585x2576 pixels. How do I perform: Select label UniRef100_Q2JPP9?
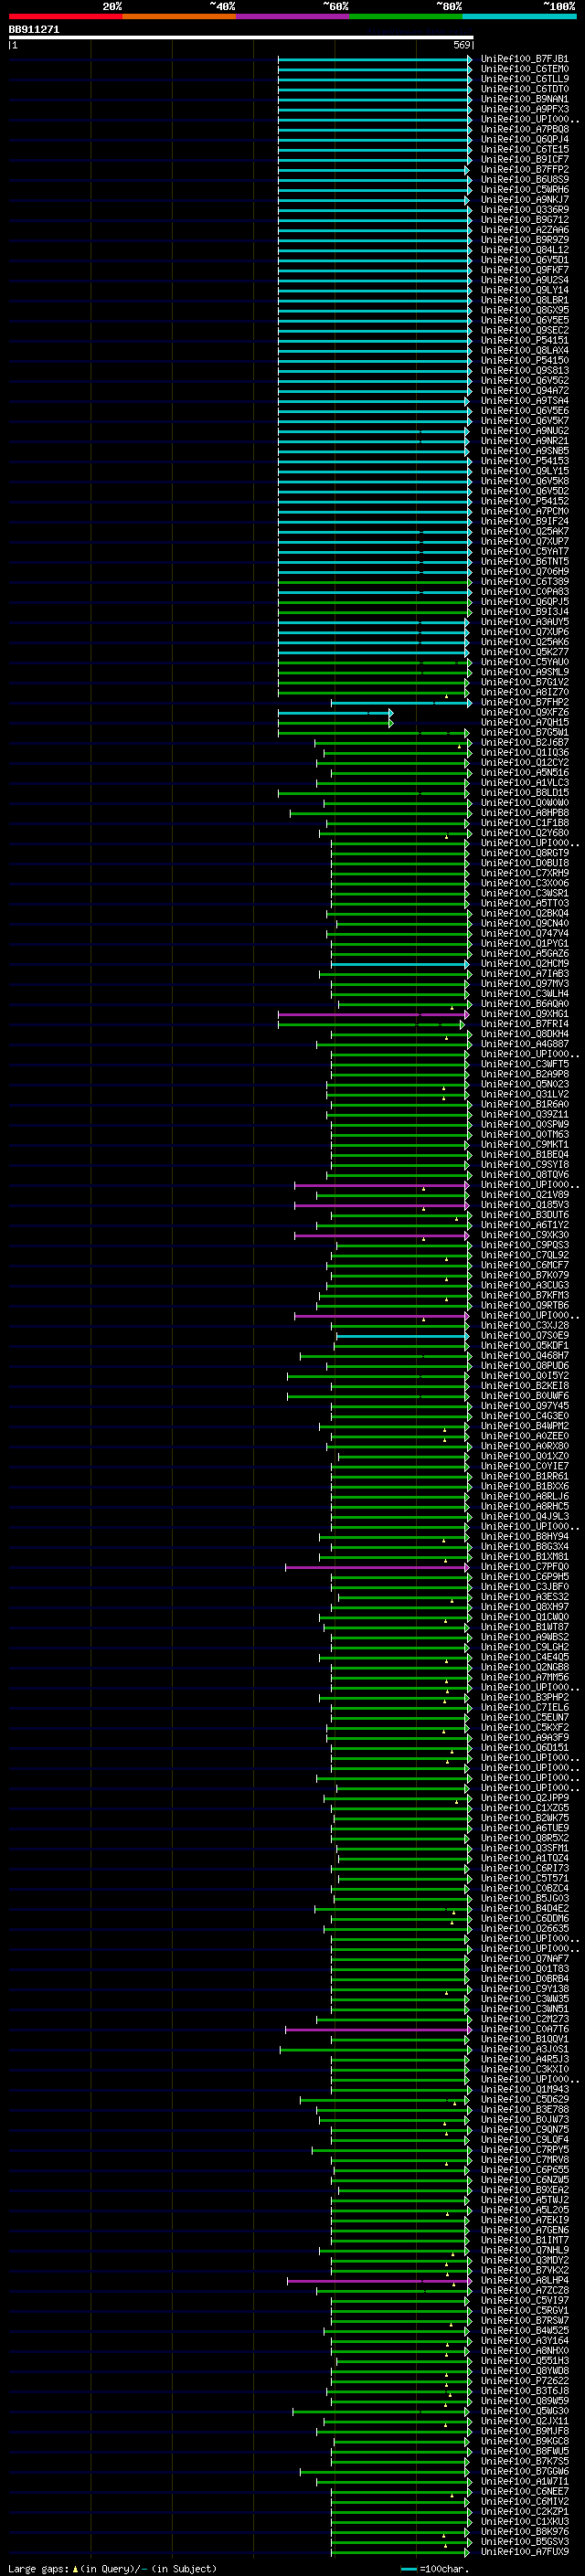(525, 1798)
